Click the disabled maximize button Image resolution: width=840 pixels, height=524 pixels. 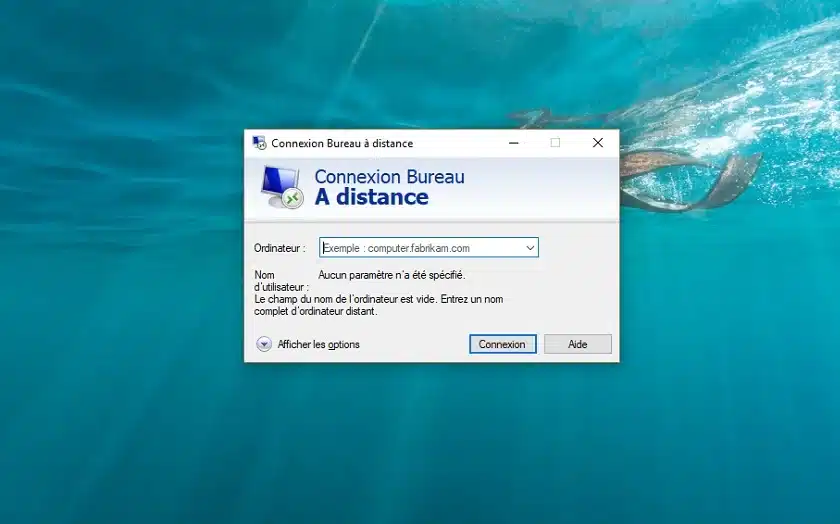coord(556,143)
